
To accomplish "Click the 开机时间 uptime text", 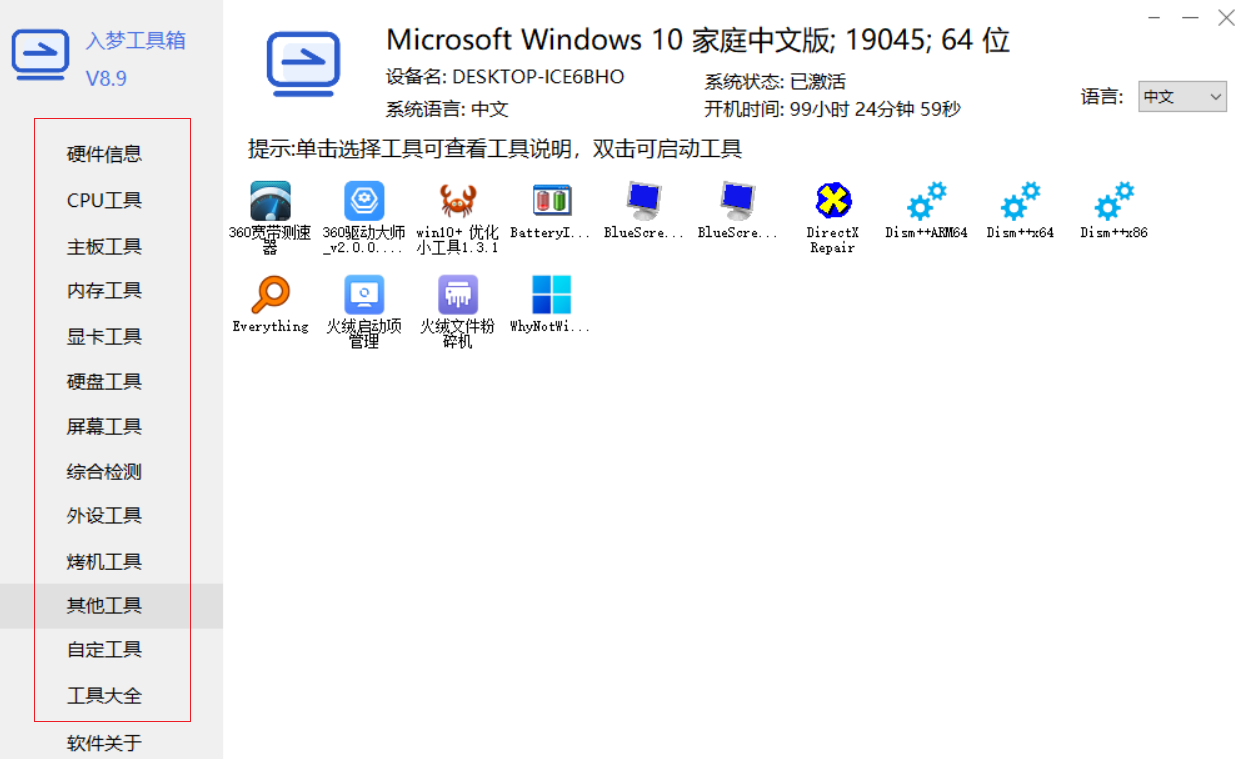I will (832, 109).
